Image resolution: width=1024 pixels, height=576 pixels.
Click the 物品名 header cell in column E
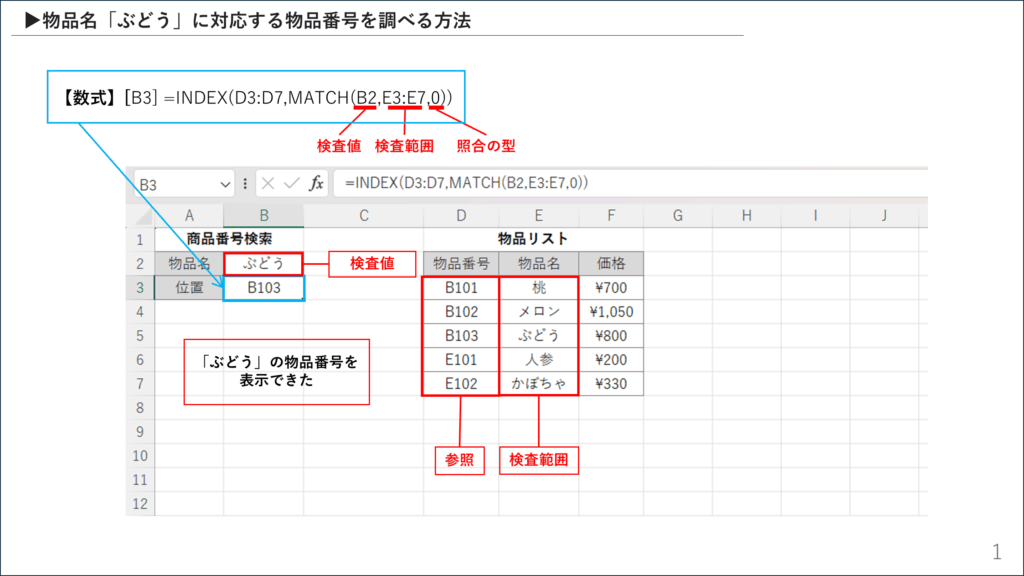coord(539,264)
